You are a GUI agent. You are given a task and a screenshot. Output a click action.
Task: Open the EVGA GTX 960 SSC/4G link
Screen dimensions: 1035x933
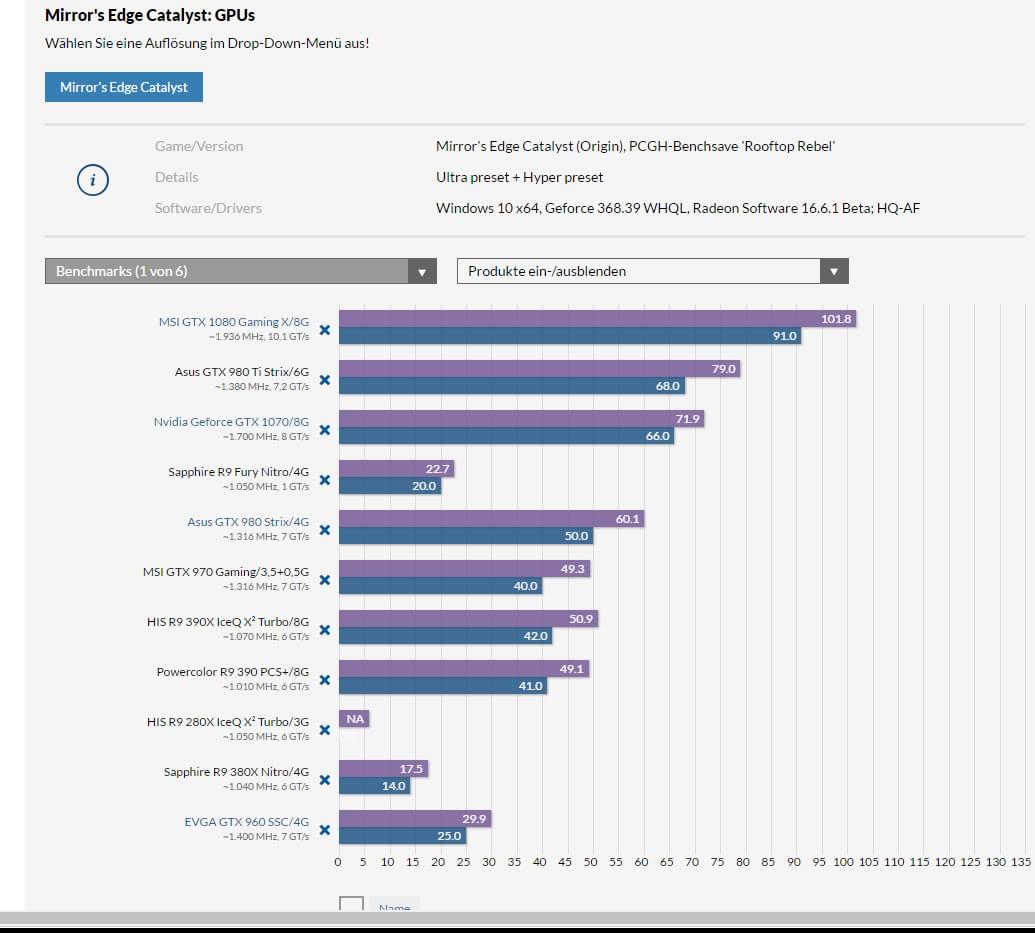click(x=246, y=822)
